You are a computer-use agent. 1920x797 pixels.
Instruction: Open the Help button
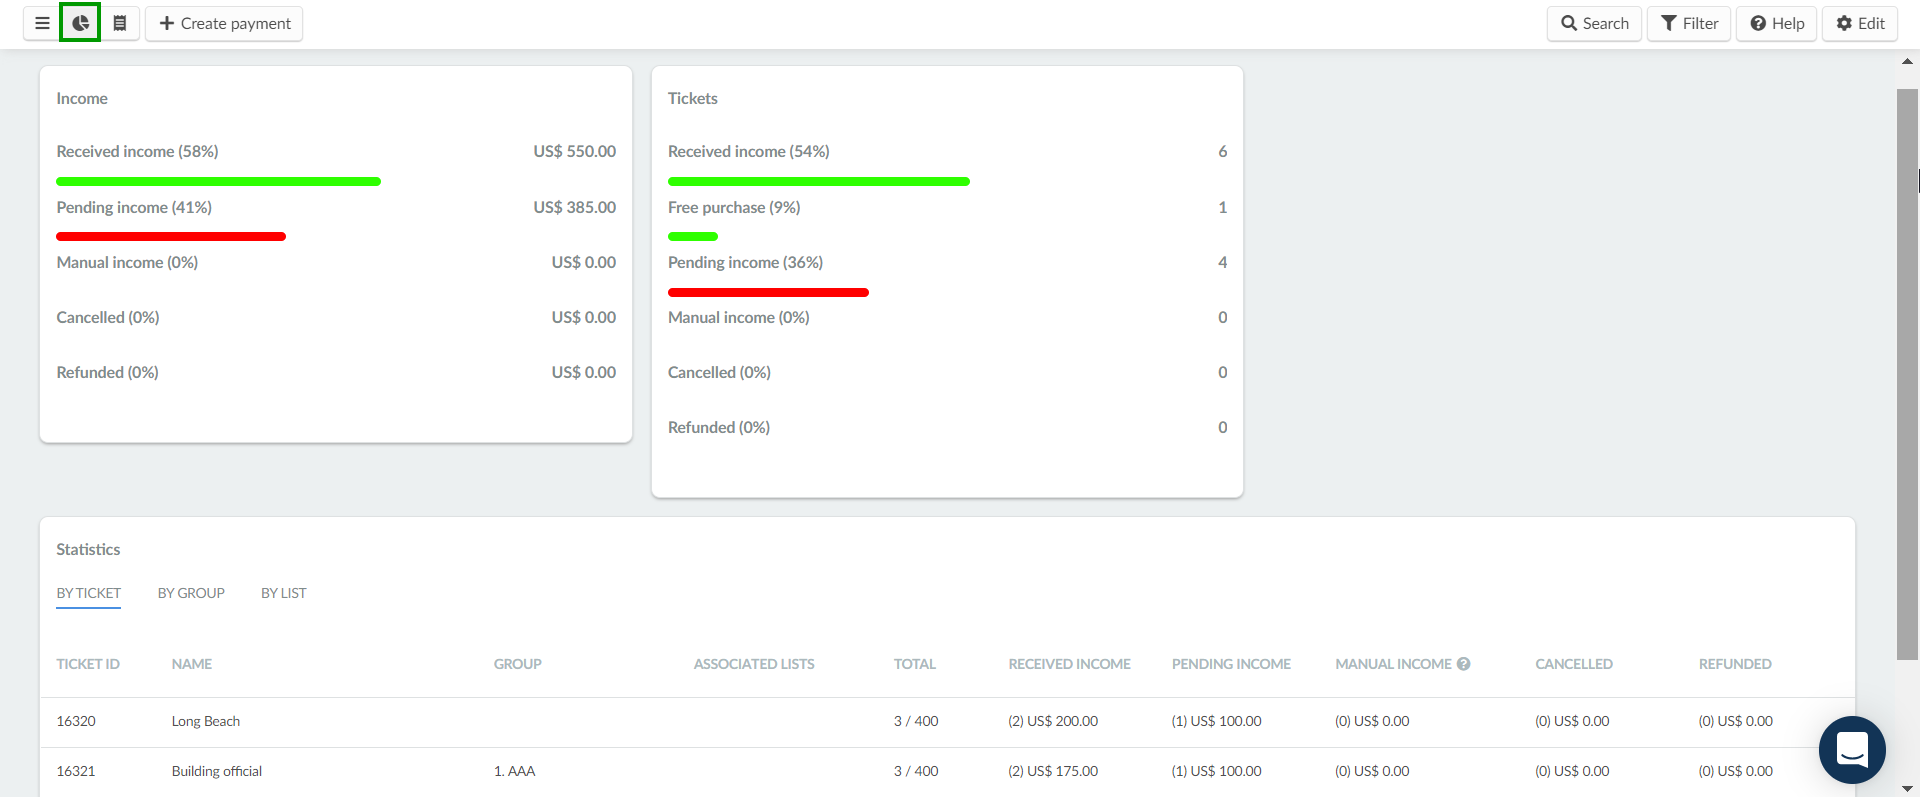1776,23
